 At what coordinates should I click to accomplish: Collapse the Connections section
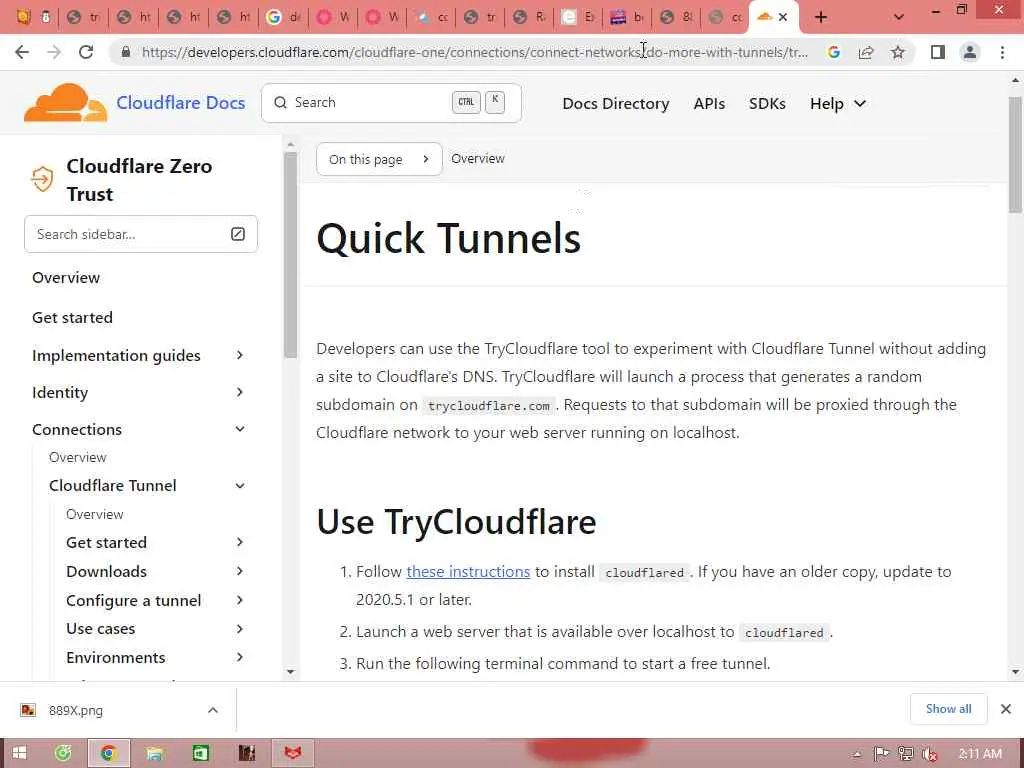coord(240,429)
